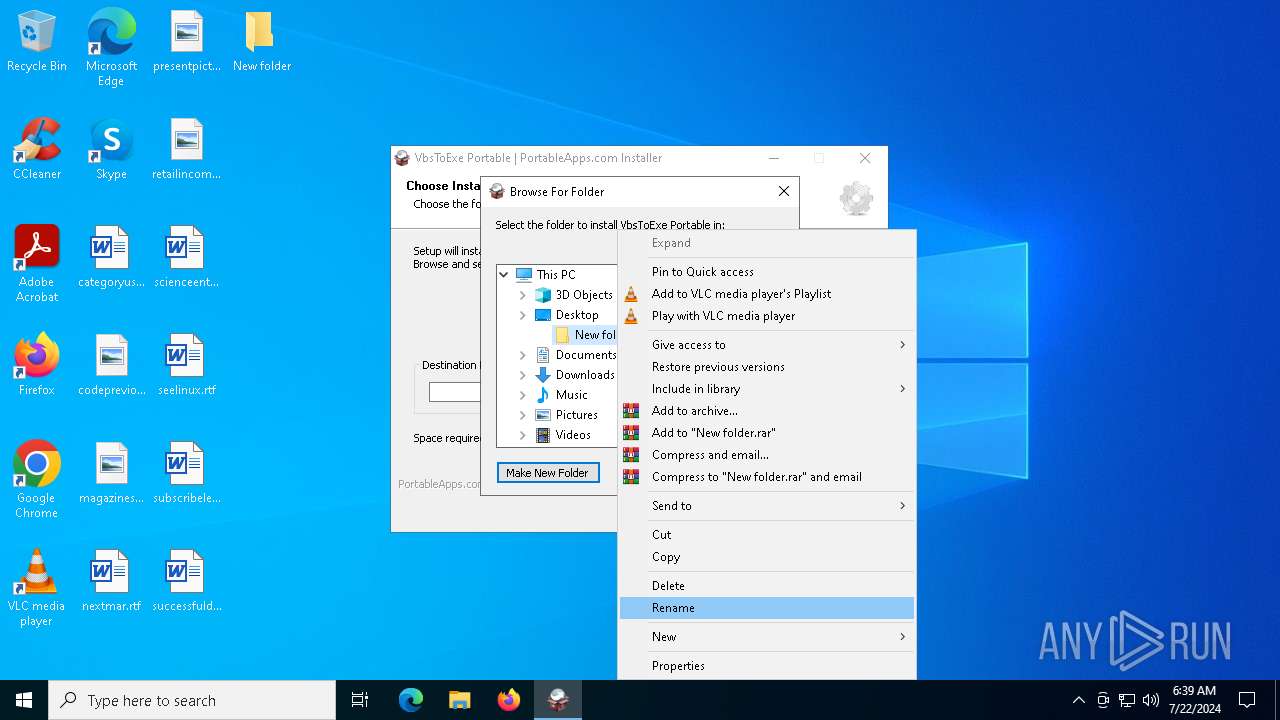
Task: Choose Compress and email option
Action: [767, 455]
